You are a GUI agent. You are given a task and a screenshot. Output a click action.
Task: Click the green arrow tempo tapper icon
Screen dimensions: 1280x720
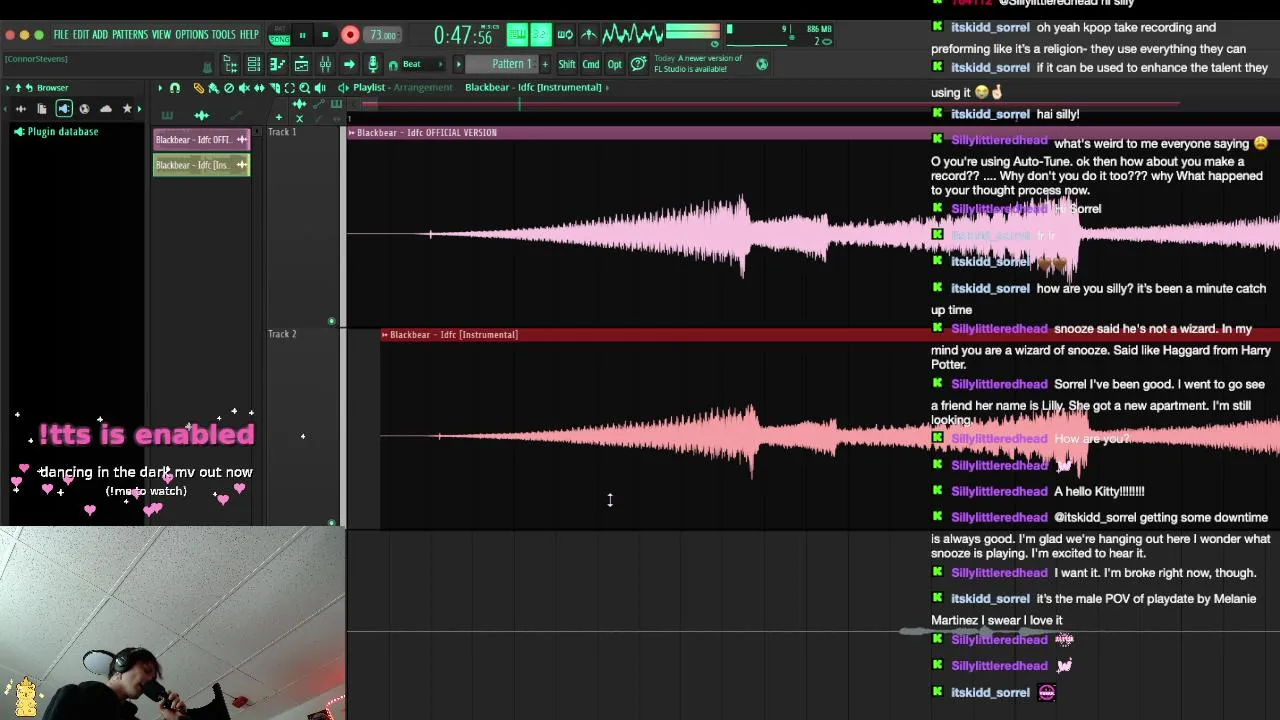[x=349, y=64]
